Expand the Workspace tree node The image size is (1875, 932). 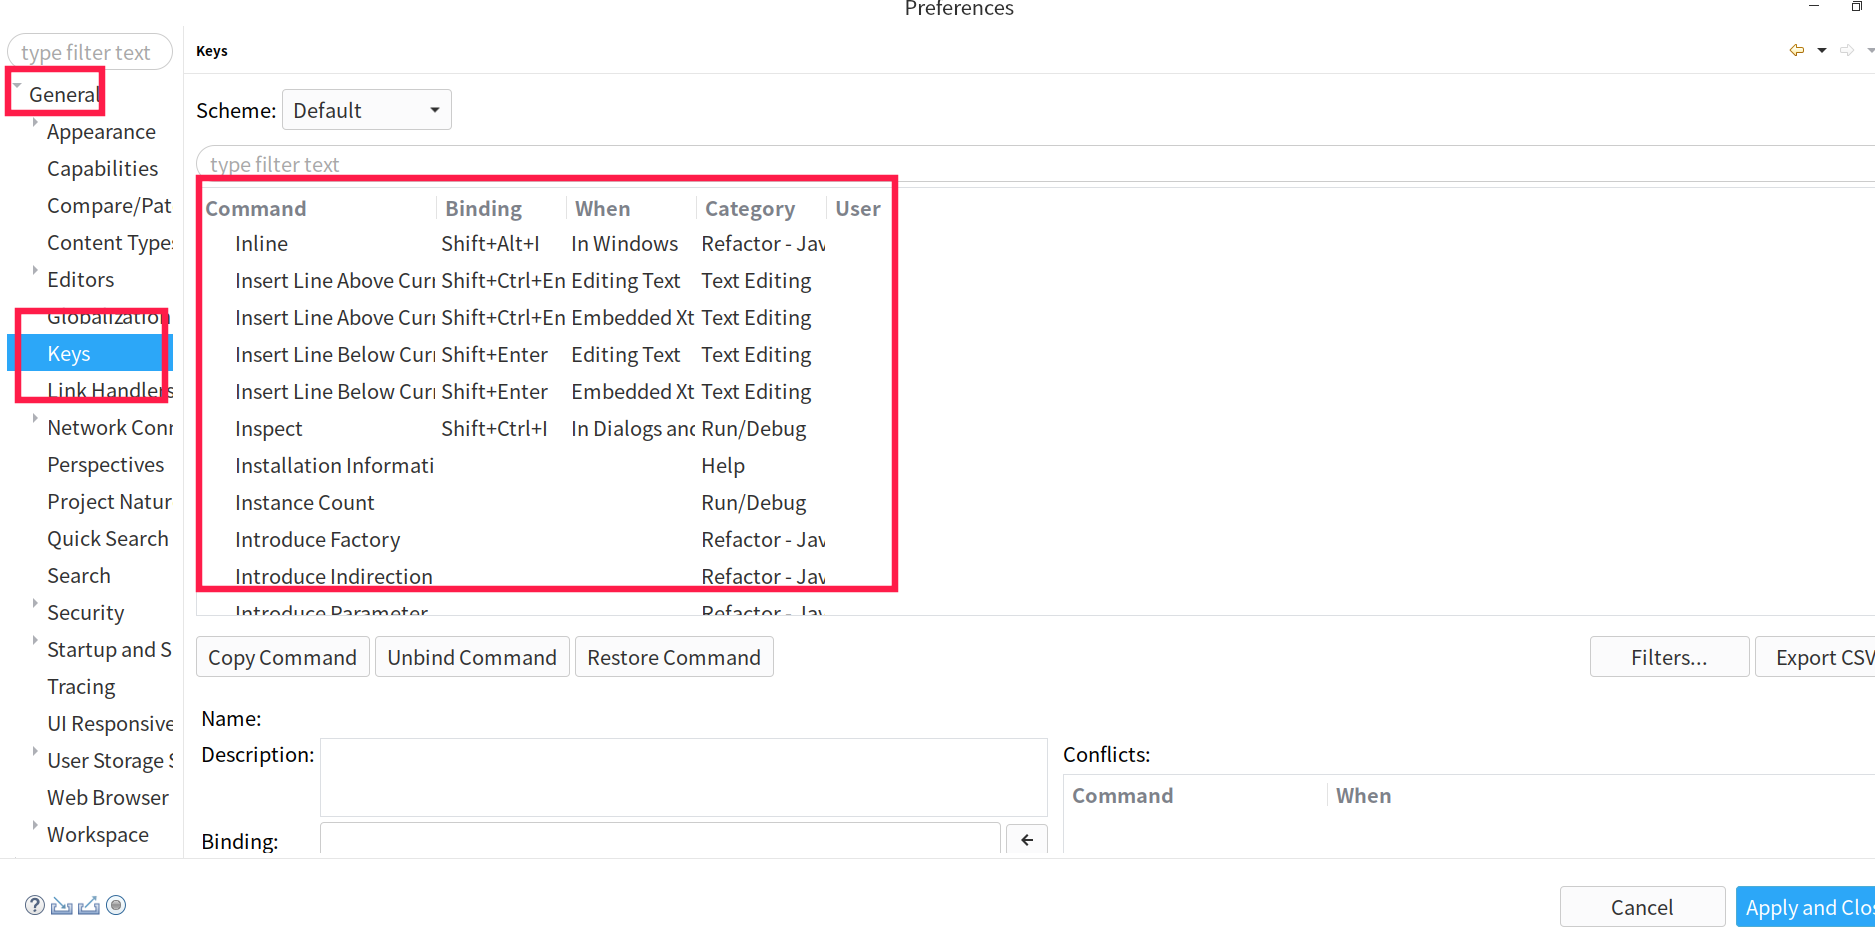35,826
